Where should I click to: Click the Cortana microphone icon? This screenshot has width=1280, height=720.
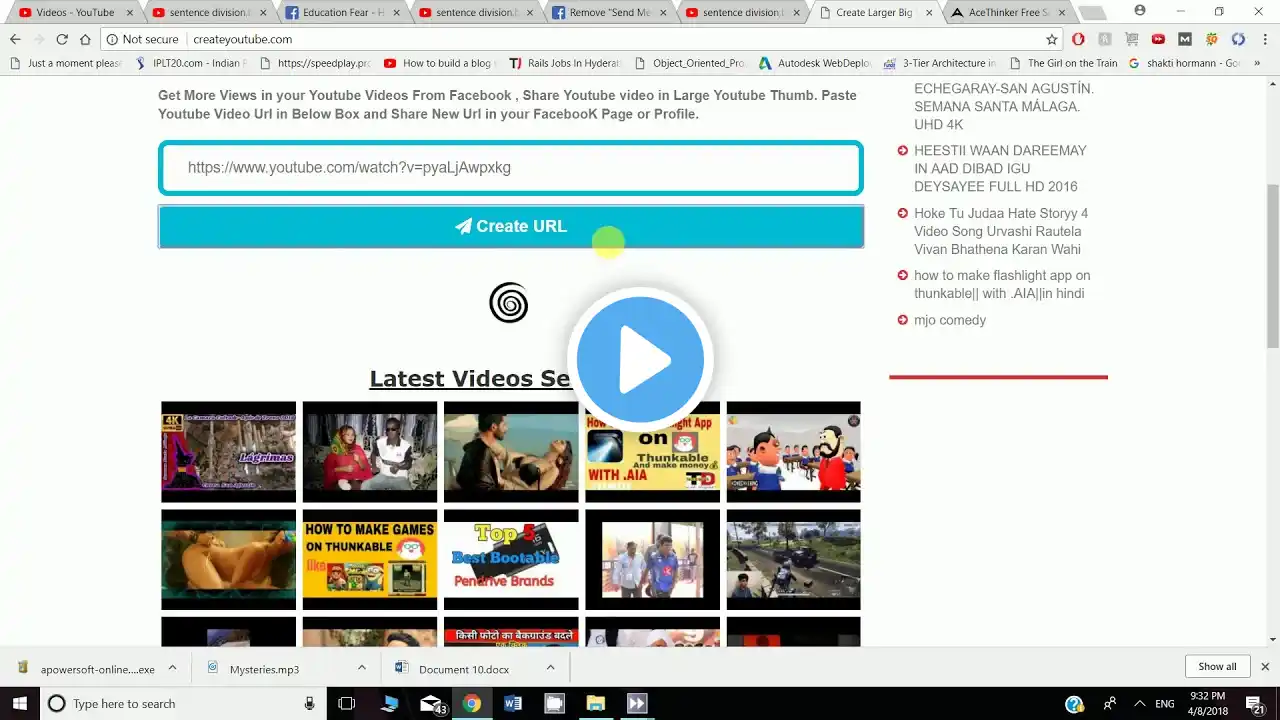point(309,704)
